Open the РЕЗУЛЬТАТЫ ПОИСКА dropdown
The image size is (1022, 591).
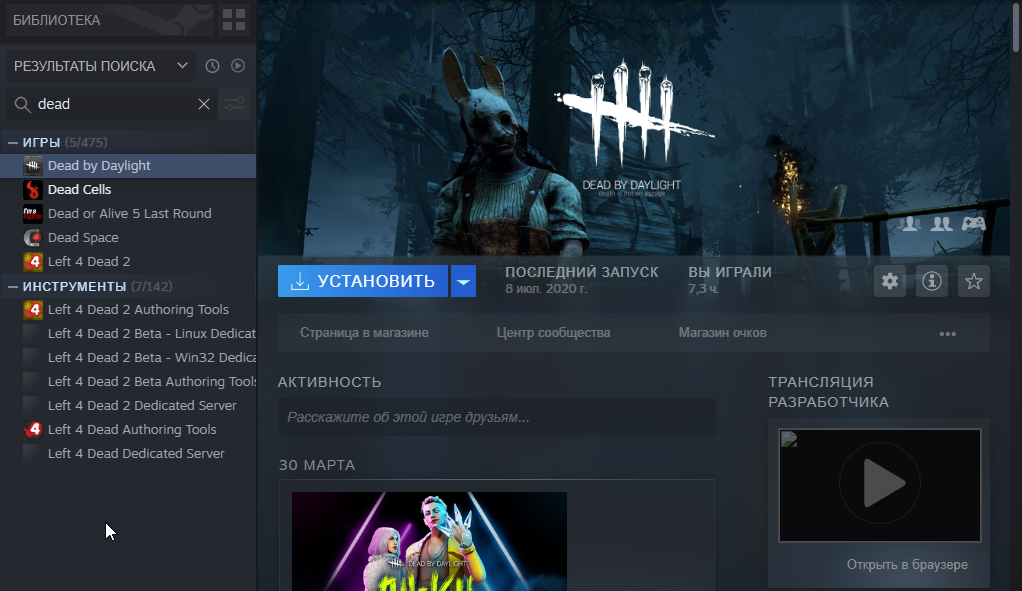[101, 66]
